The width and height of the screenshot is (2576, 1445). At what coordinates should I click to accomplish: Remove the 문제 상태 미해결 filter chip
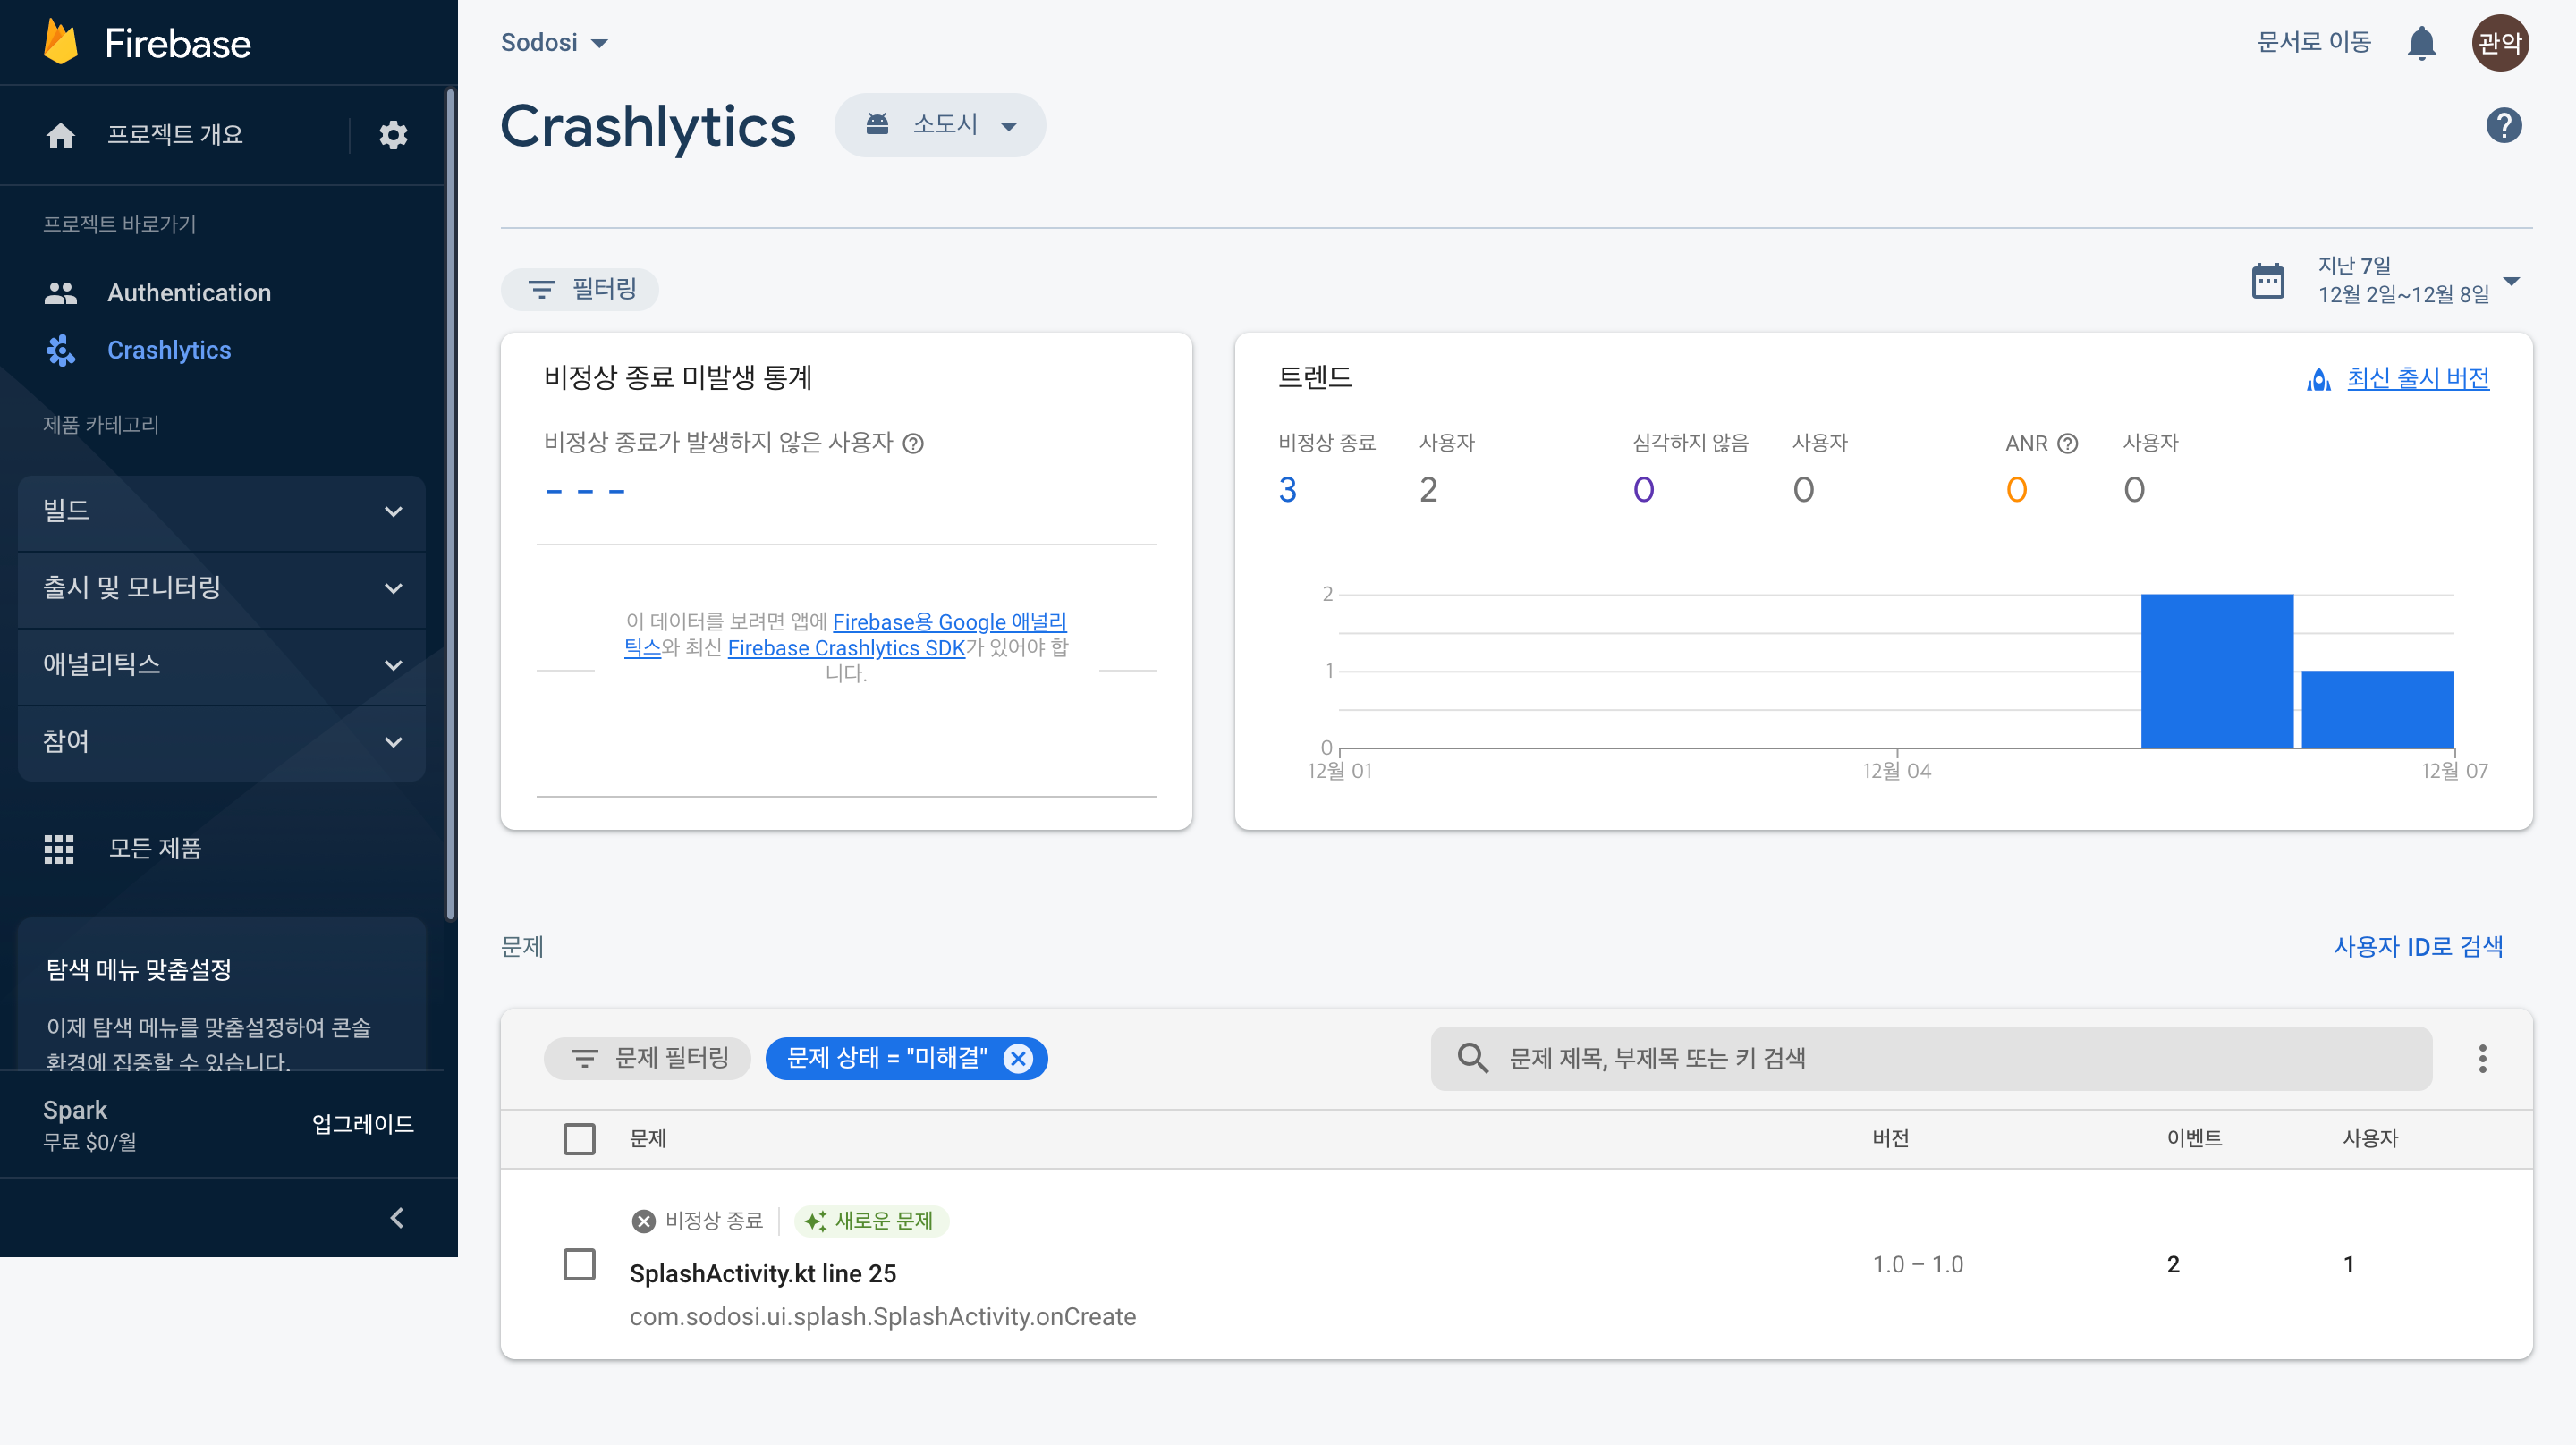(1018, 1058)
